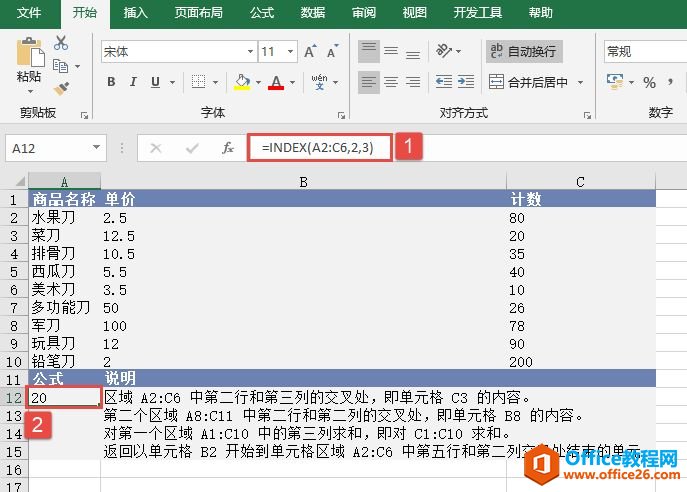Viewport: 687px width, 492px height.
Task: Click the comma style icon
Action: pyautogui.click(x=670, y=81)
